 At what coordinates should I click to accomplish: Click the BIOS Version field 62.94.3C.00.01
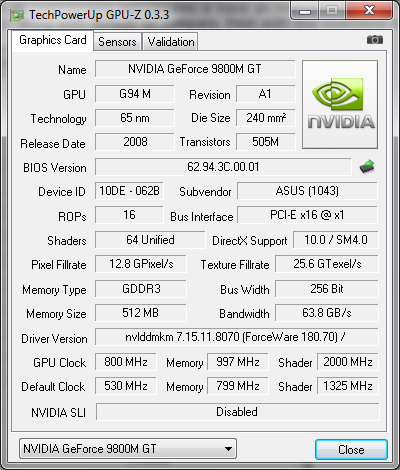click(x=223, y=167)
